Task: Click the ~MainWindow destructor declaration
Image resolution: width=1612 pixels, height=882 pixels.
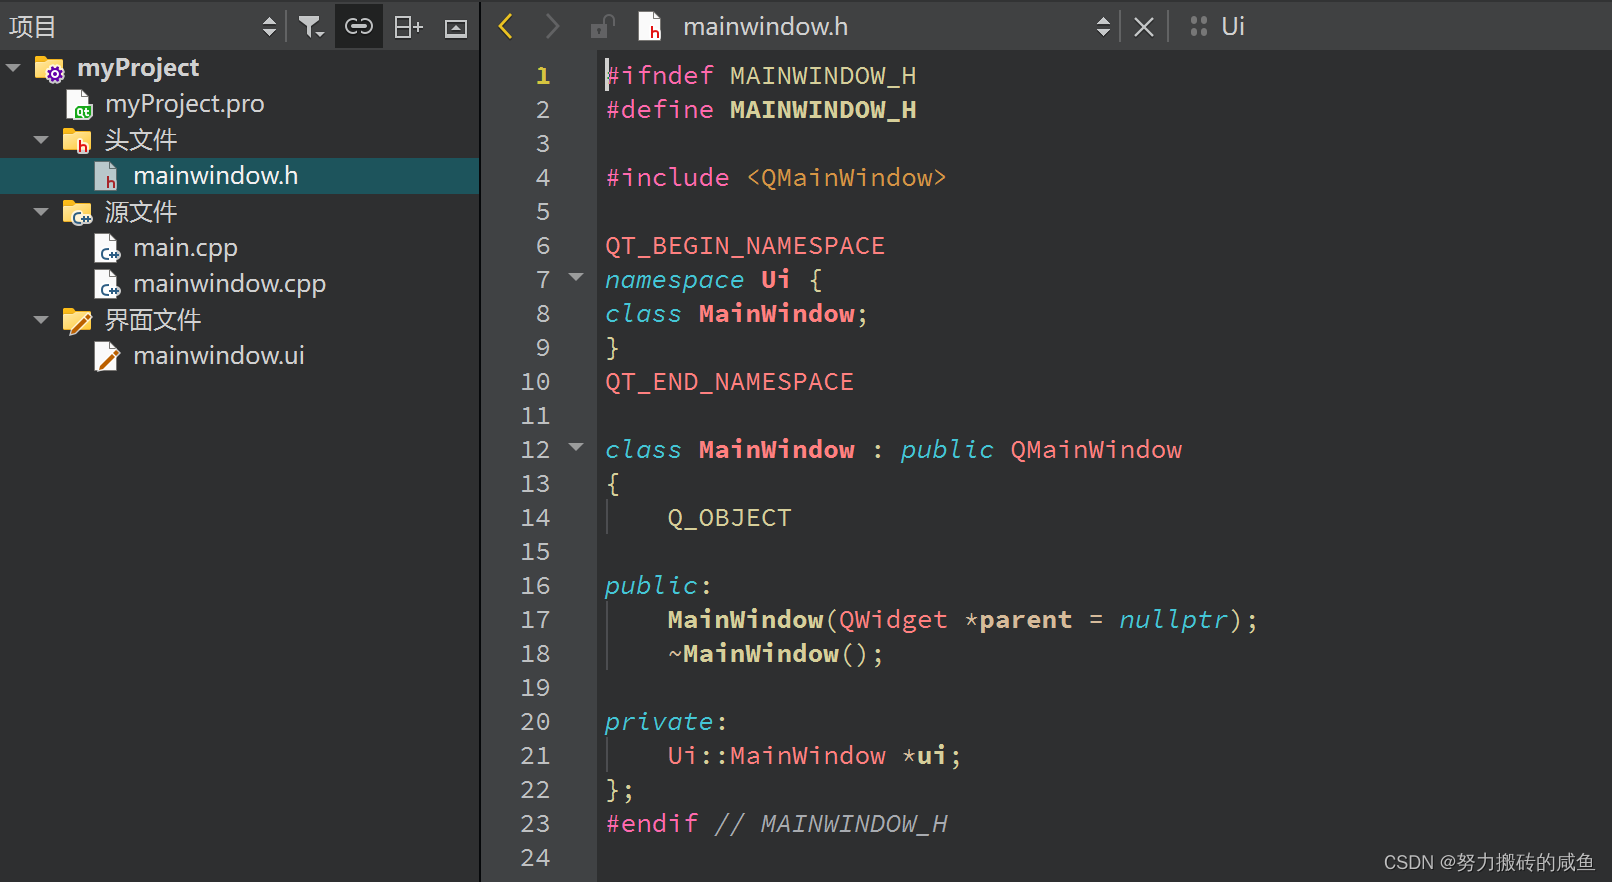Action: (775, 654)
